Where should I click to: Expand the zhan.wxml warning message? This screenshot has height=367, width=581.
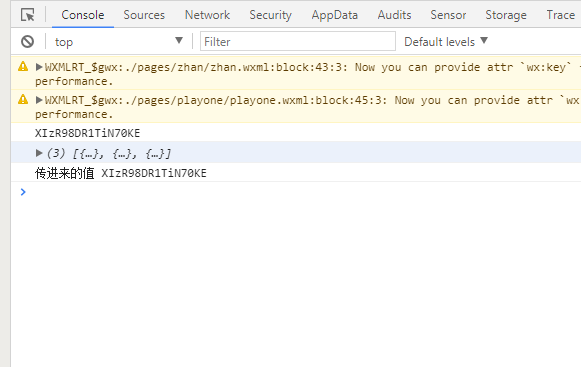click(x=39, y=67)
